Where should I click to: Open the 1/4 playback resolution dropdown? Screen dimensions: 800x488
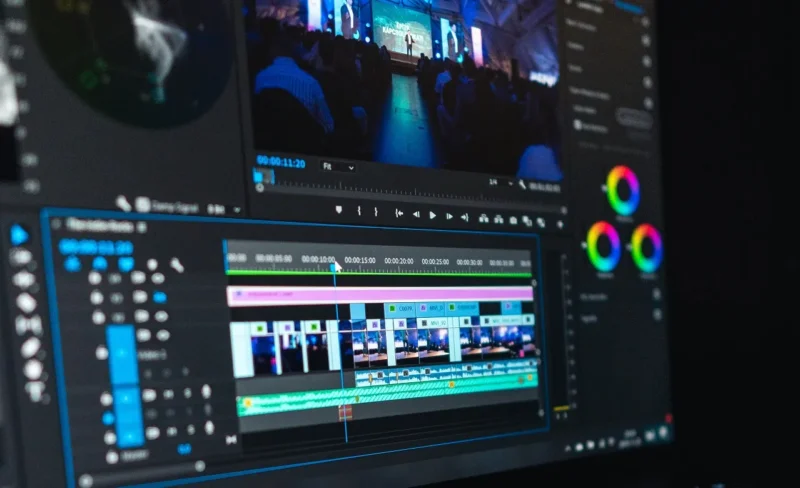coord(501,183)
